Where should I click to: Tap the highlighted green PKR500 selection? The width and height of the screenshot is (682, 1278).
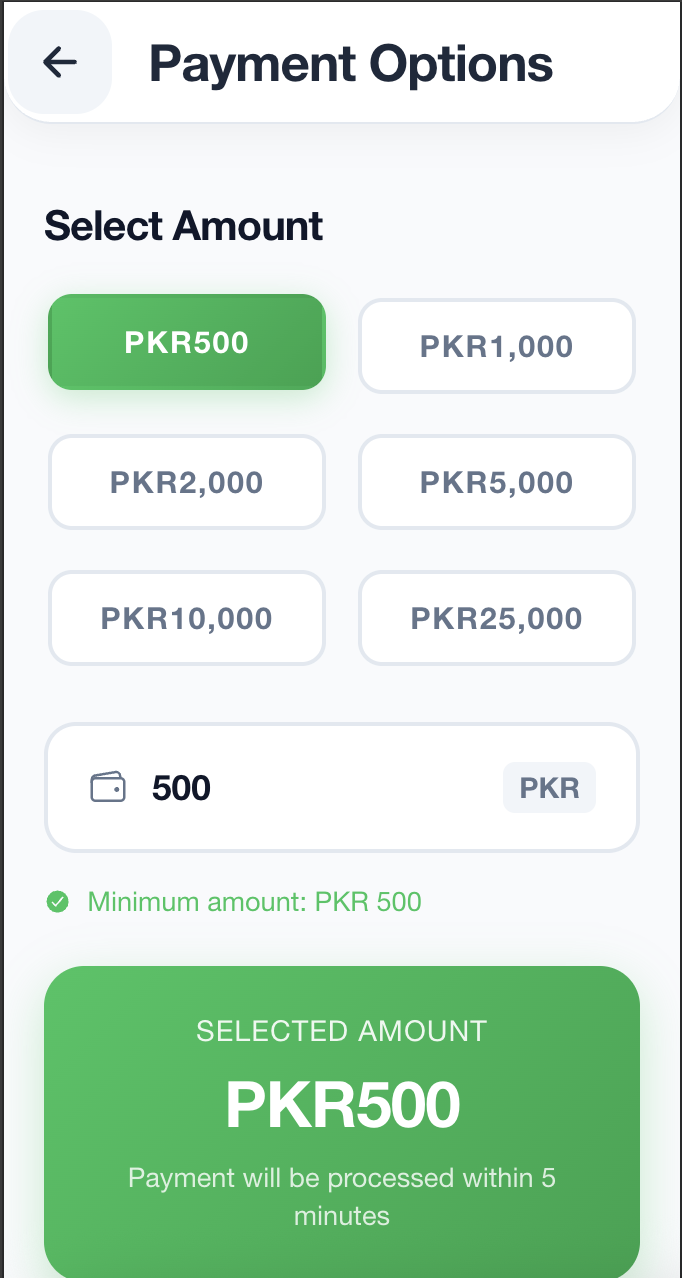click(186, 343)
